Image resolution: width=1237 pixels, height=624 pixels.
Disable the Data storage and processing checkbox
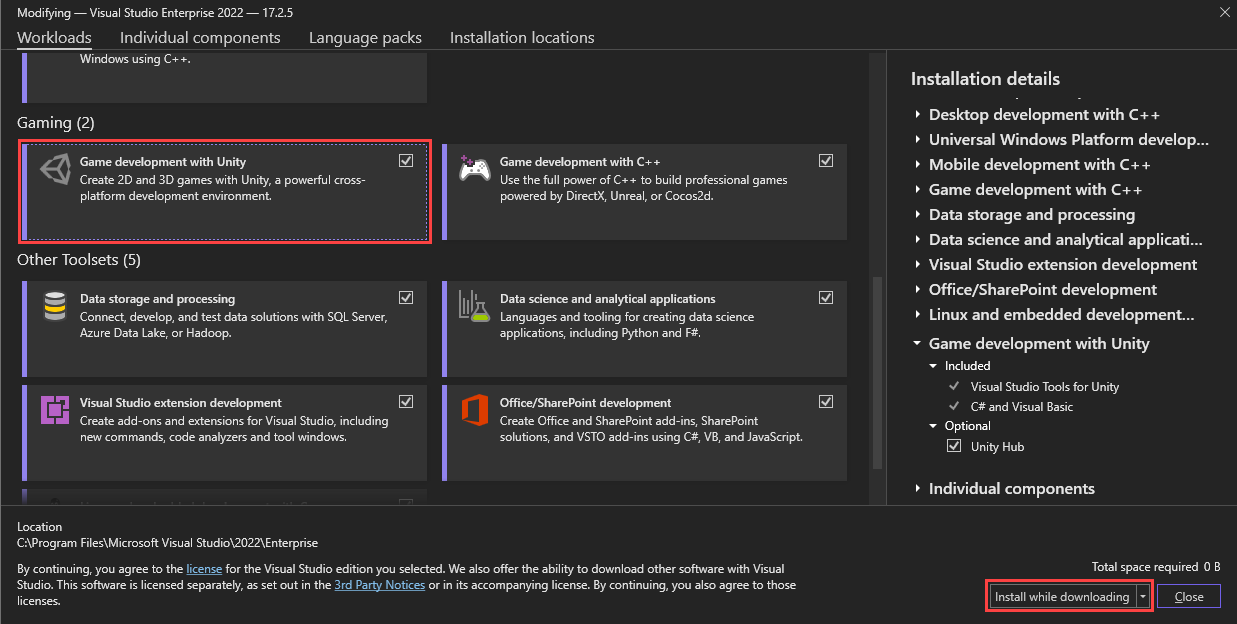pyautogui.click(x=406, y=297)
